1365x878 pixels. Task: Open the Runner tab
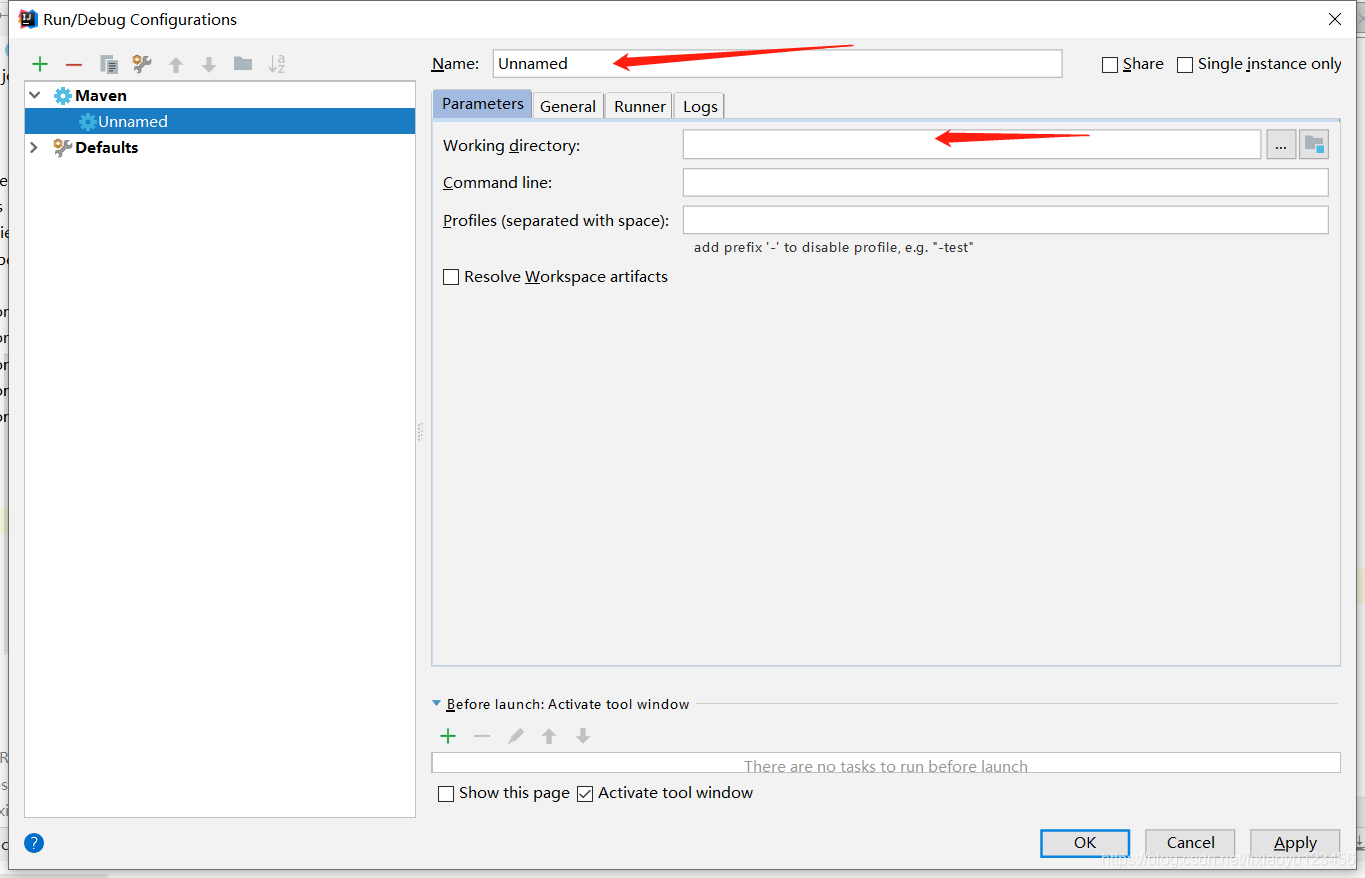[640, 106]
